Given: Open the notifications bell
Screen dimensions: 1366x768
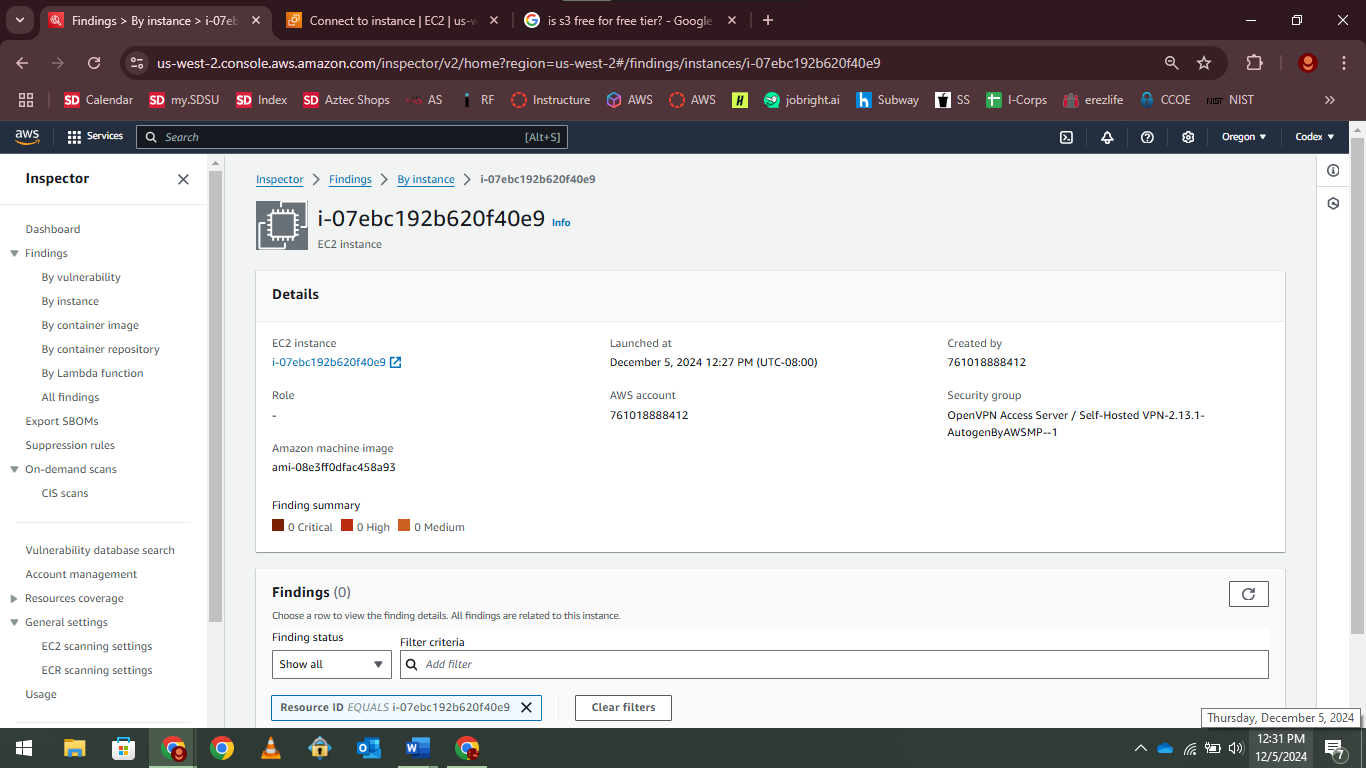Looking at the screenshot, I should coord(1106,137).
